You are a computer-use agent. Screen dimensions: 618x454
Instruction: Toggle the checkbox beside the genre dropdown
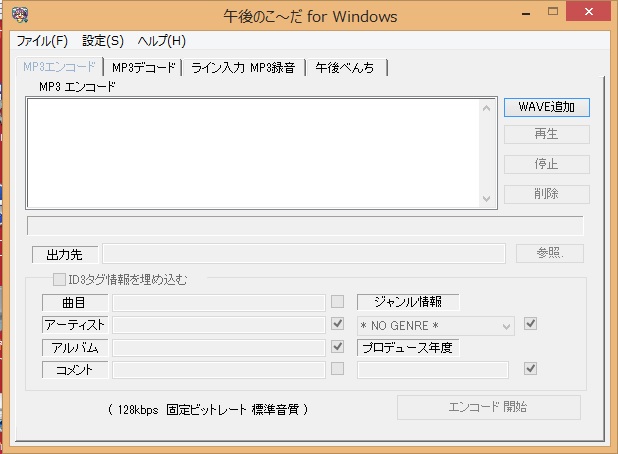tap(531, 324)
